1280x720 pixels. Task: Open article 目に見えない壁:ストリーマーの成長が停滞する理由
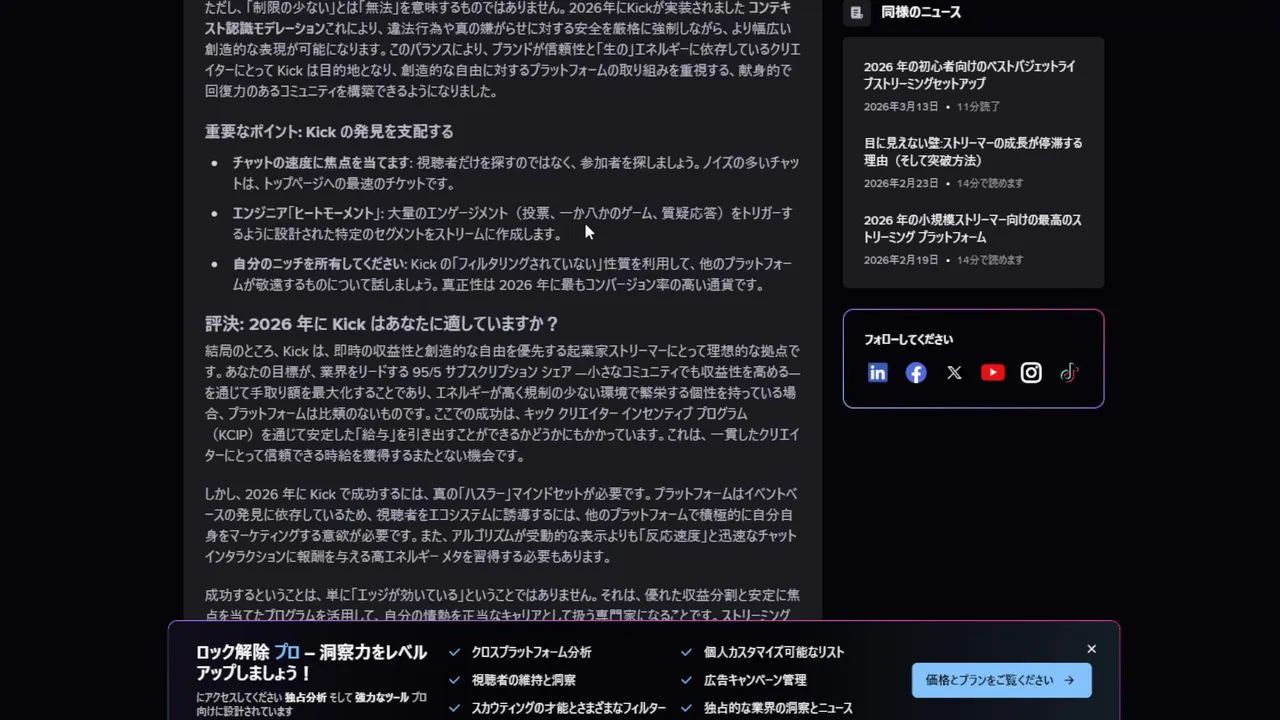click(973, 151)
